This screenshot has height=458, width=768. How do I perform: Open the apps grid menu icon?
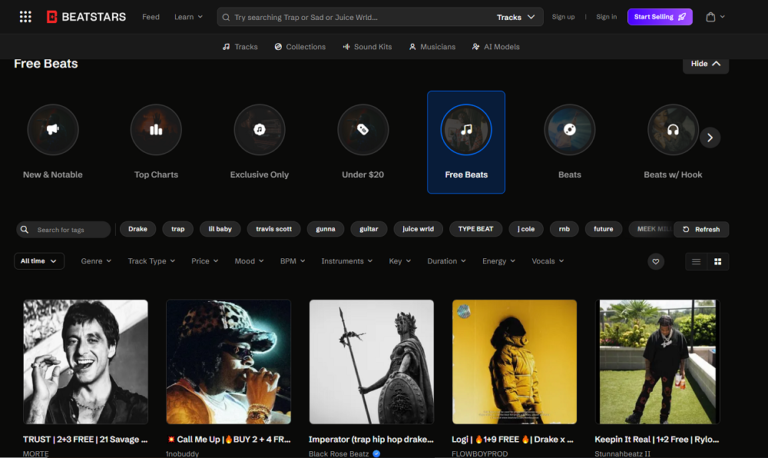pos(25,17)
